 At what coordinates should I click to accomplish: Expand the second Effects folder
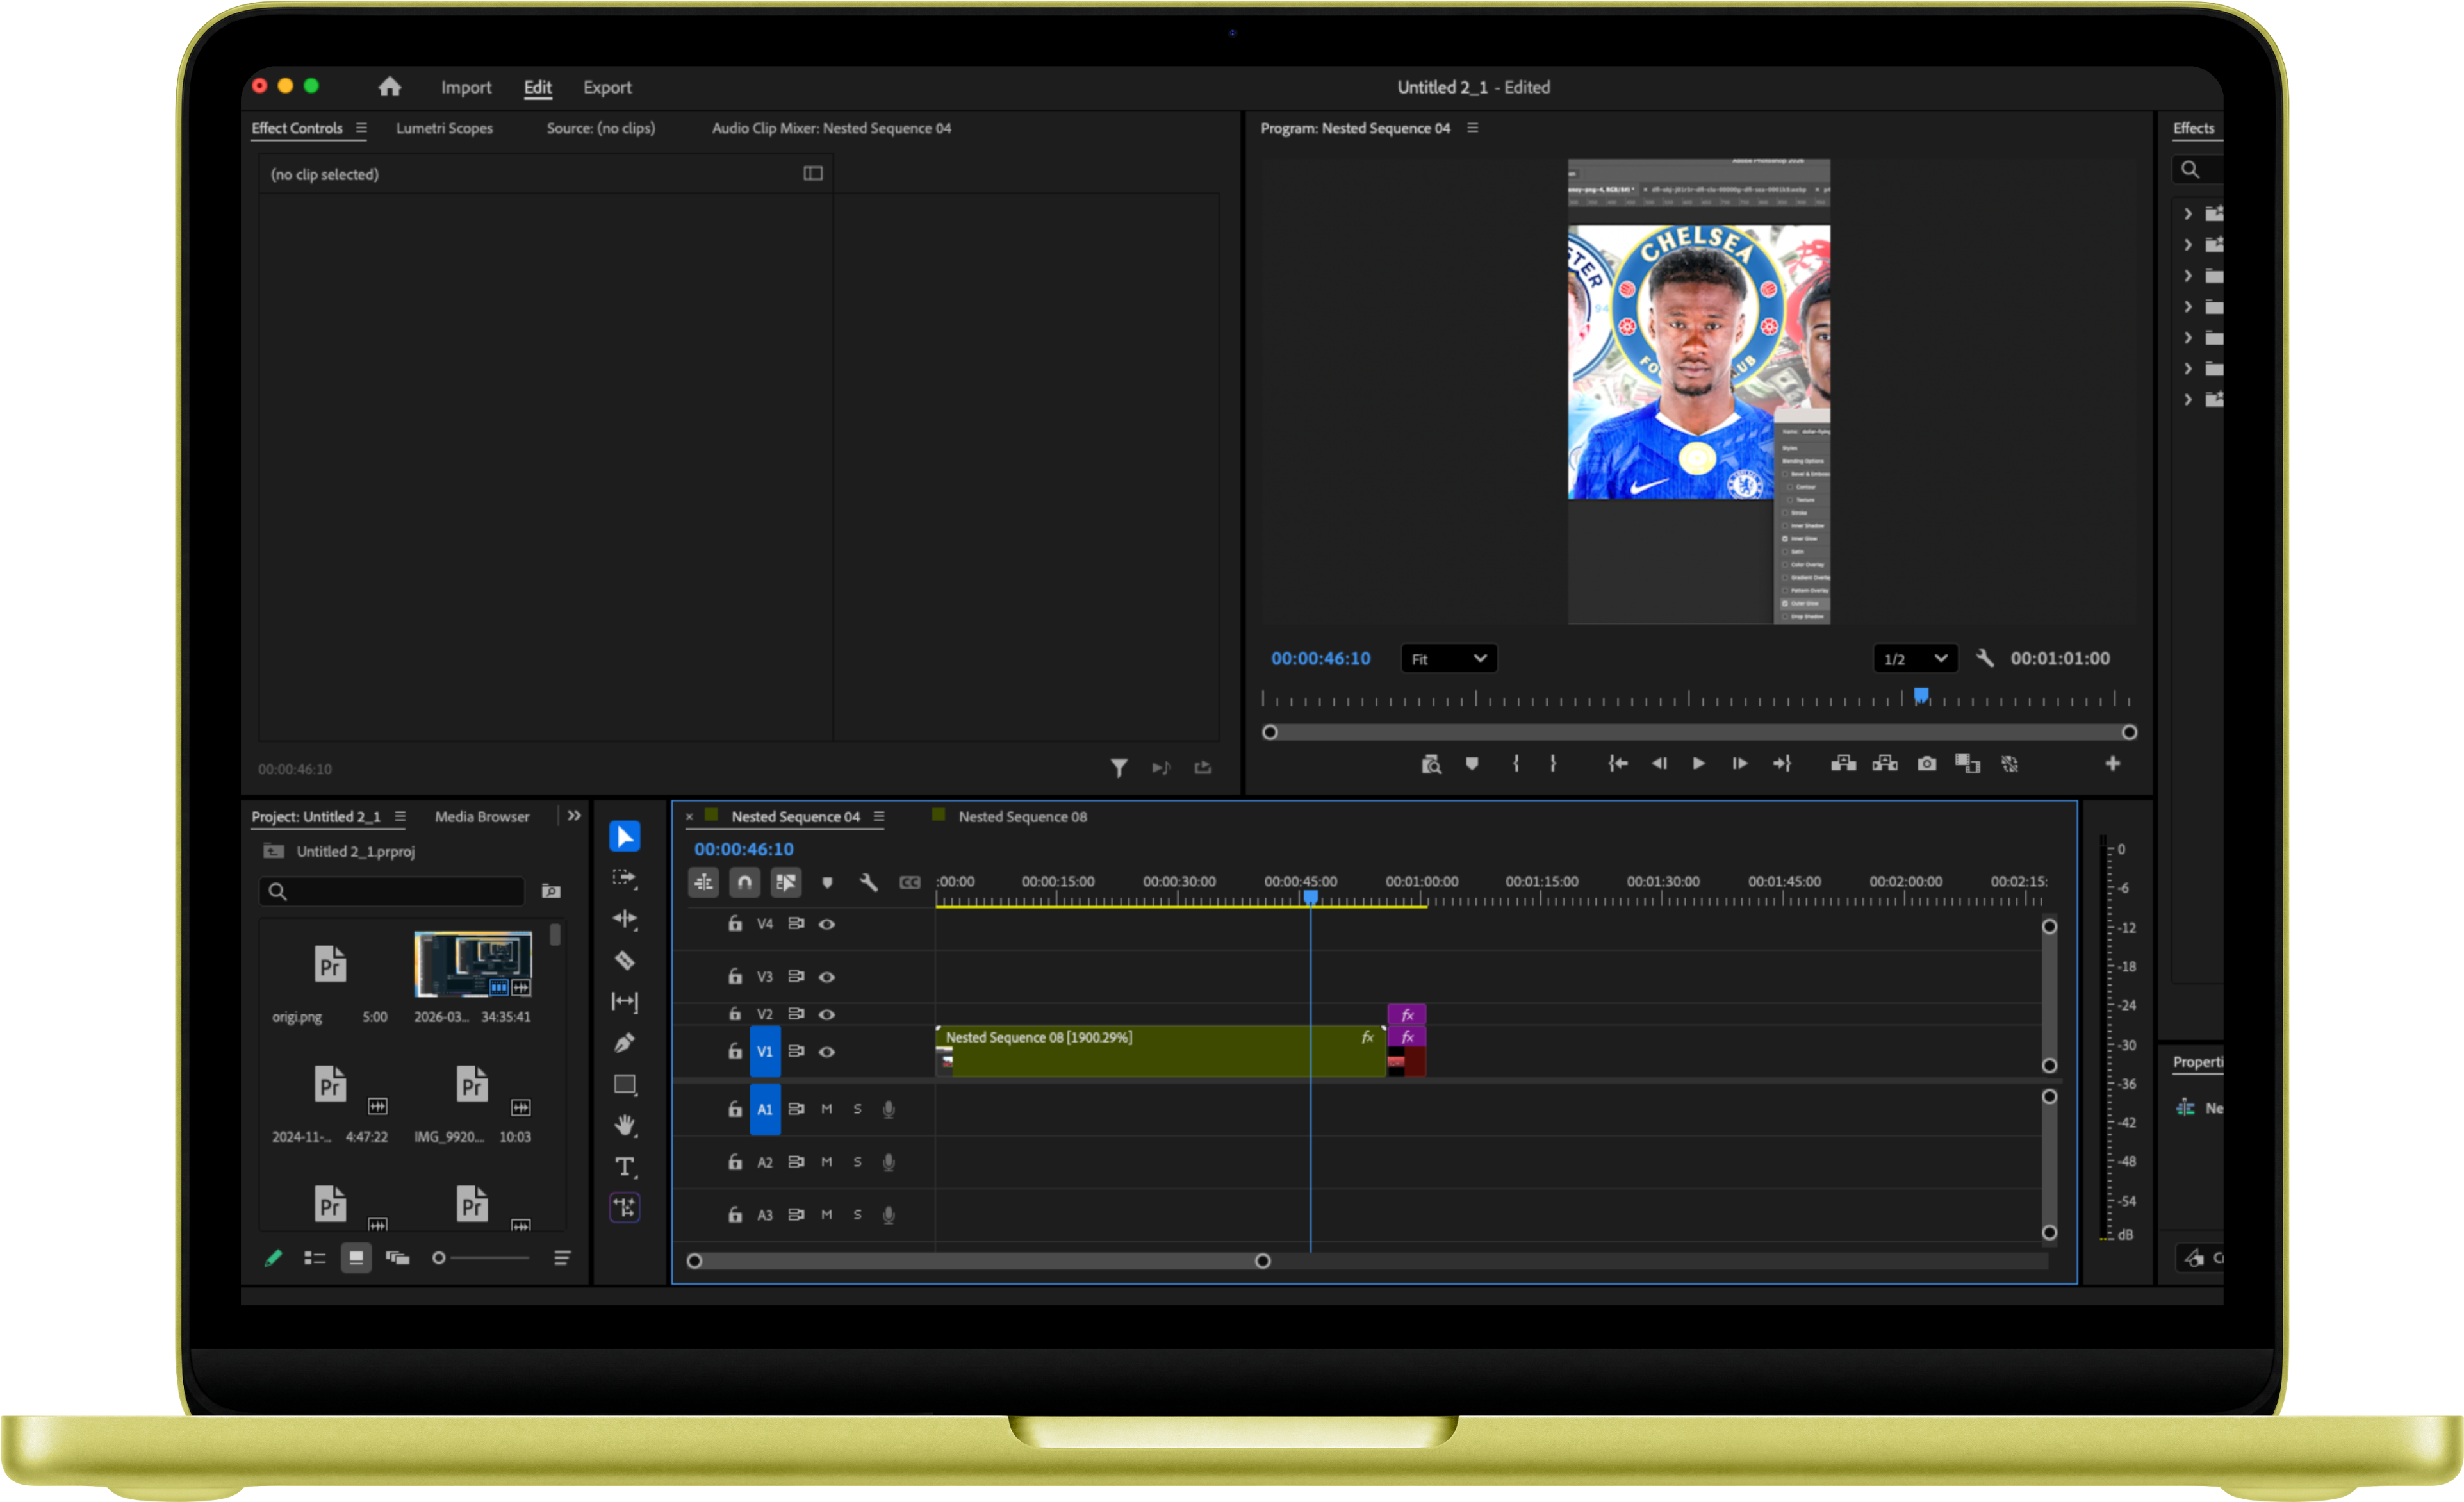click(2188, 245)
